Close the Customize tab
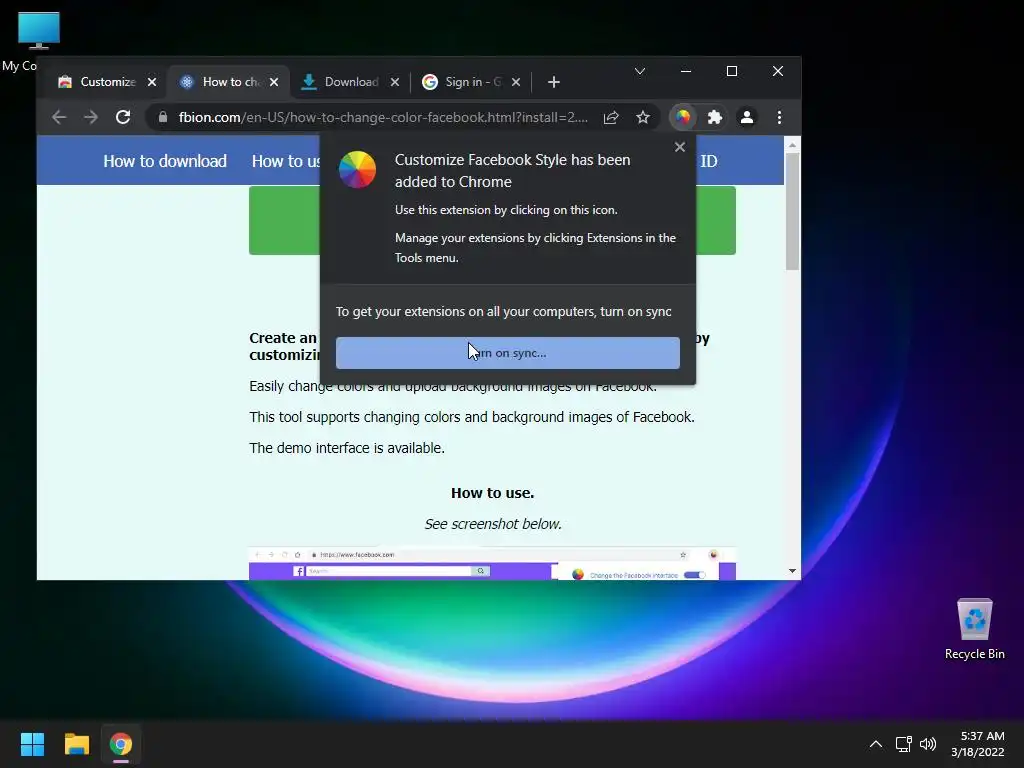The image size is (1024, 768). point(152,82)
